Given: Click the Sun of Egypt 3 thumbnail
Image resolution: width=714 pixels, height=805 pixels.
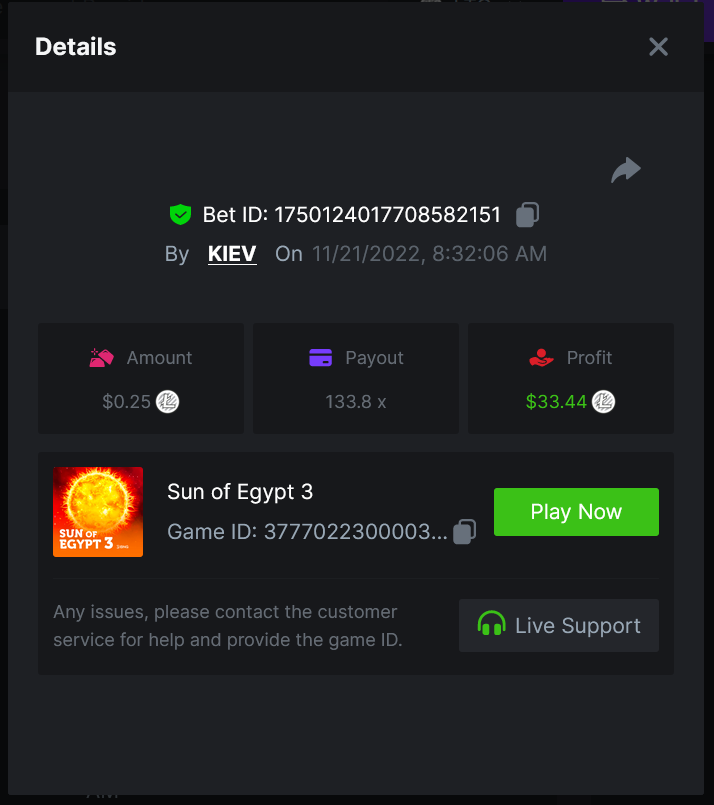Looking at the screenshot, I should tap(98, 512).
